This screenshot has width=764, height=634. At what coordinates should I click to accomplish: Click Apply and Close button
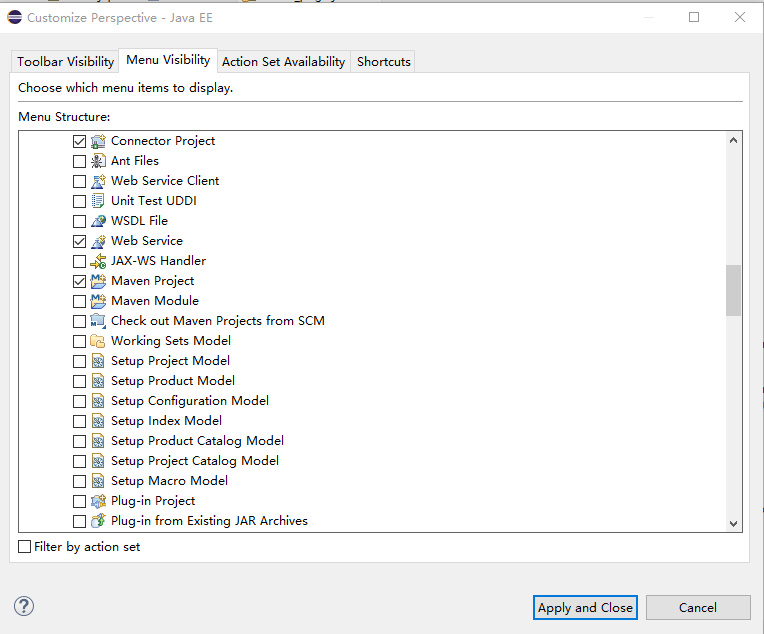point(585,608)
